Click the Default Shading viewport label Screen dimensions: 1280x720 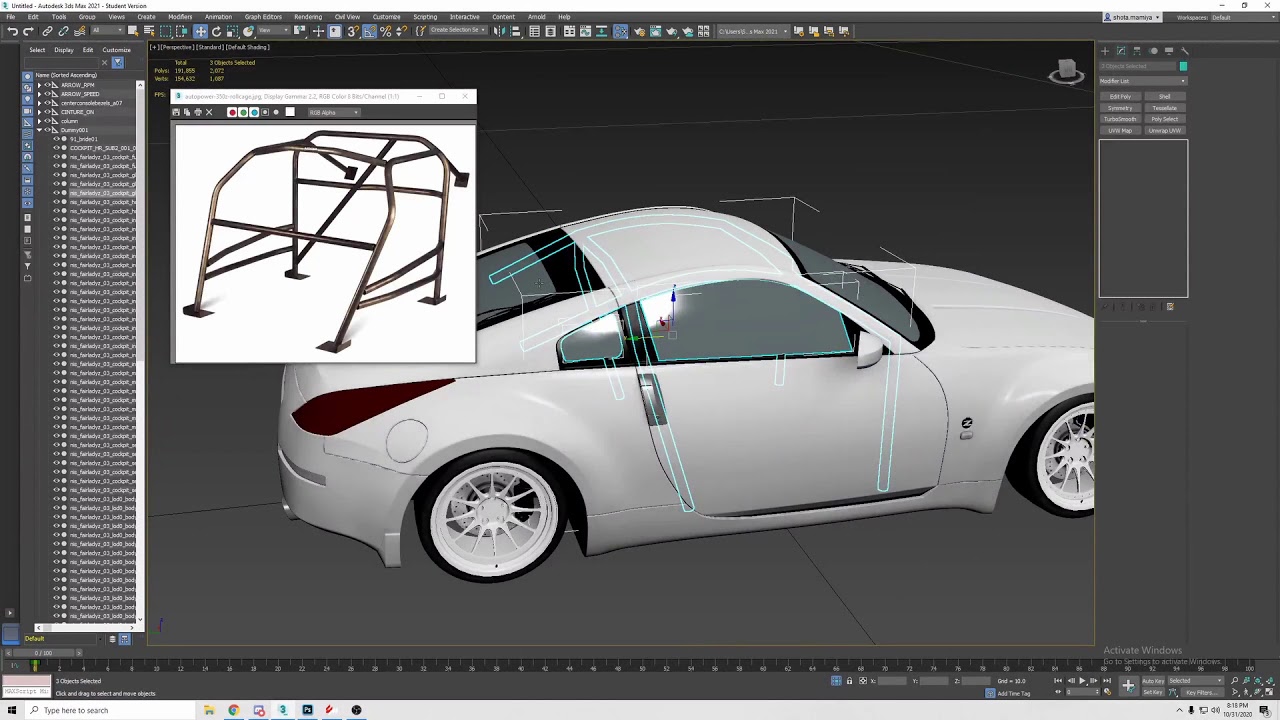tap(247, 47)
